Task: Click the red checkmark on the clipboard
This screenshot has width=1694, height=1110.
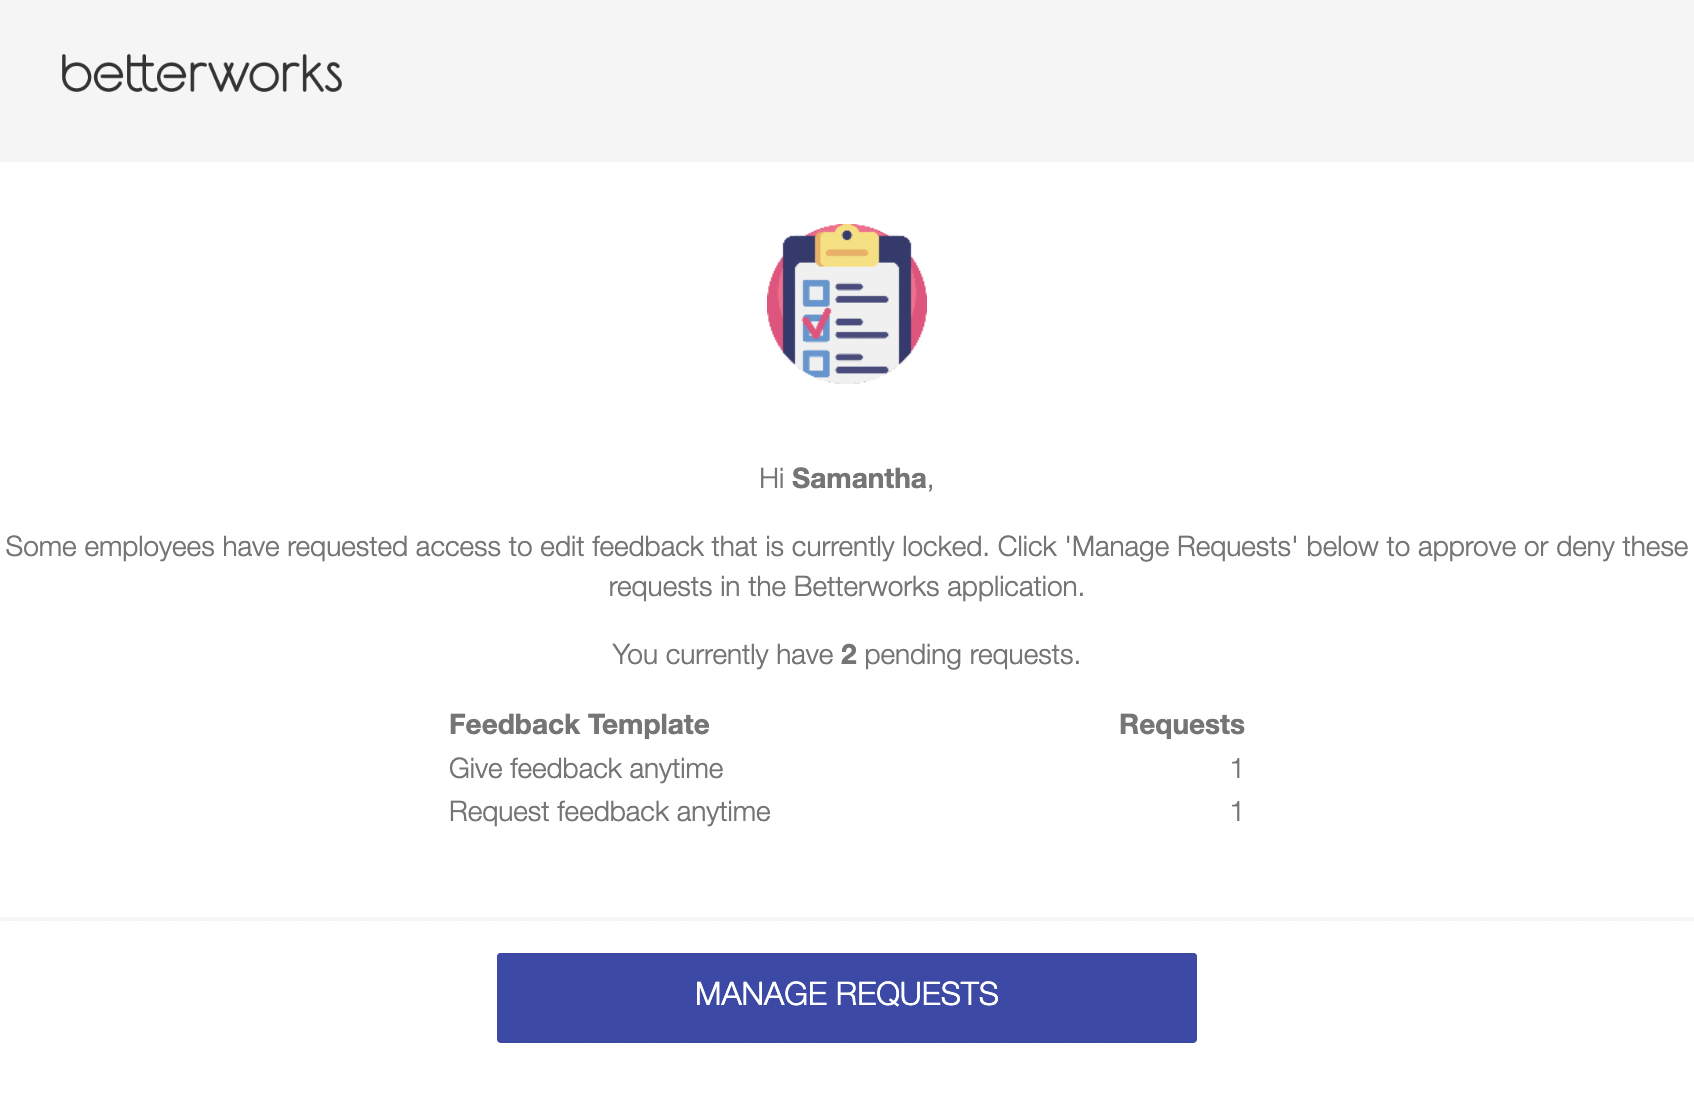Action: tap(817, 324)
